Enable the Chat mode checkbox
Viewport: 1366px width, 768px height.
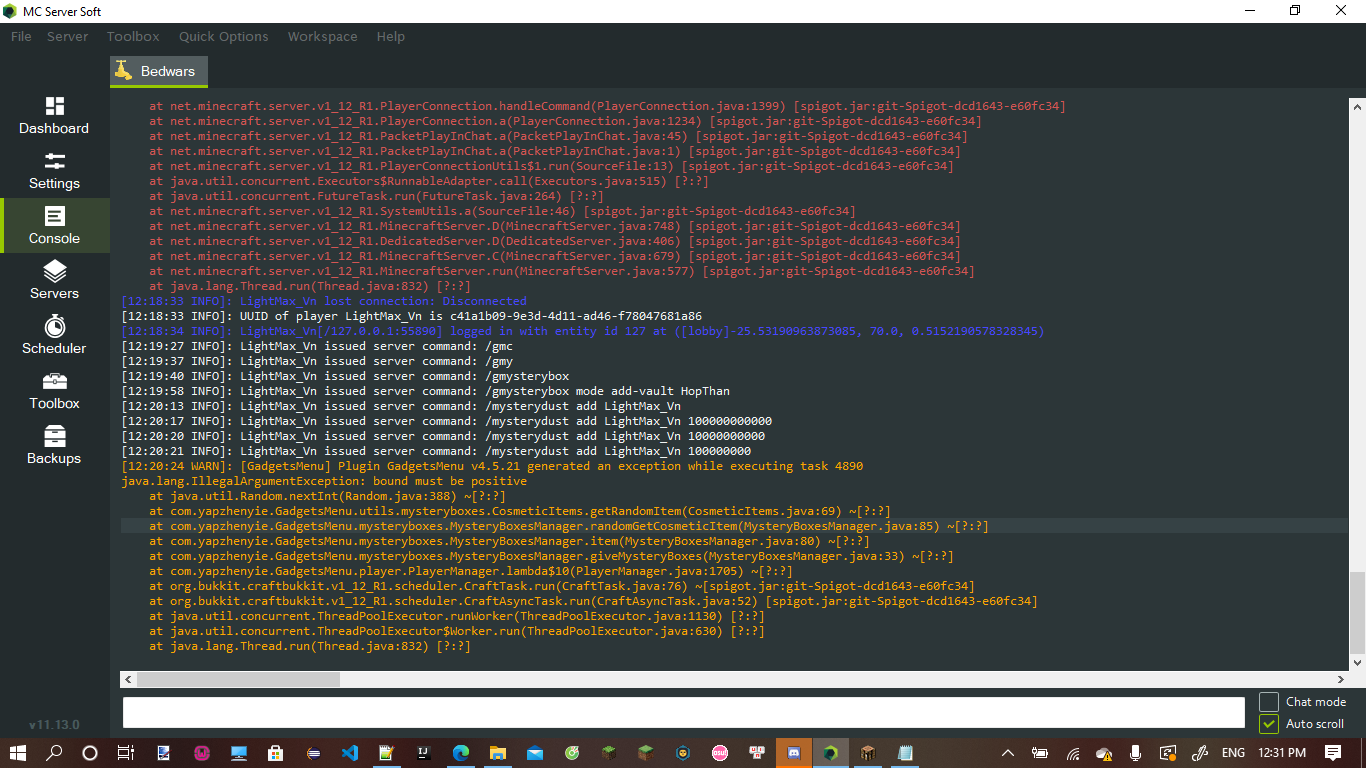coord(1269,702)
